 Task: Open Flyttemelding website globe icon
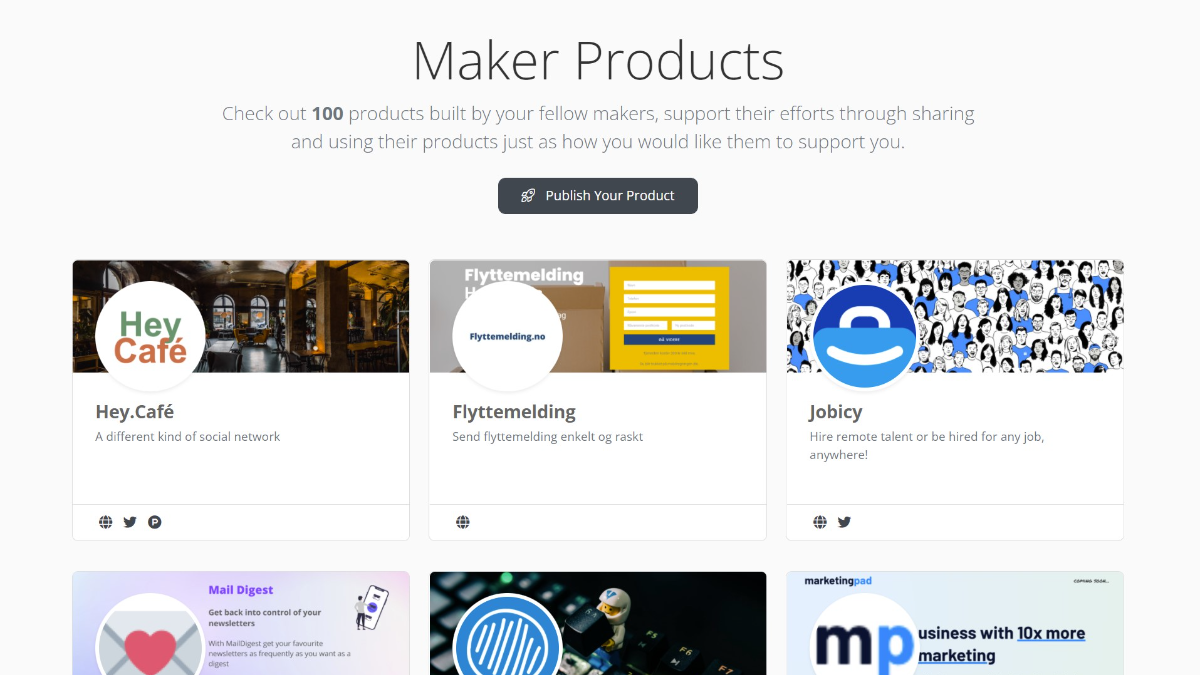point(463,522)
